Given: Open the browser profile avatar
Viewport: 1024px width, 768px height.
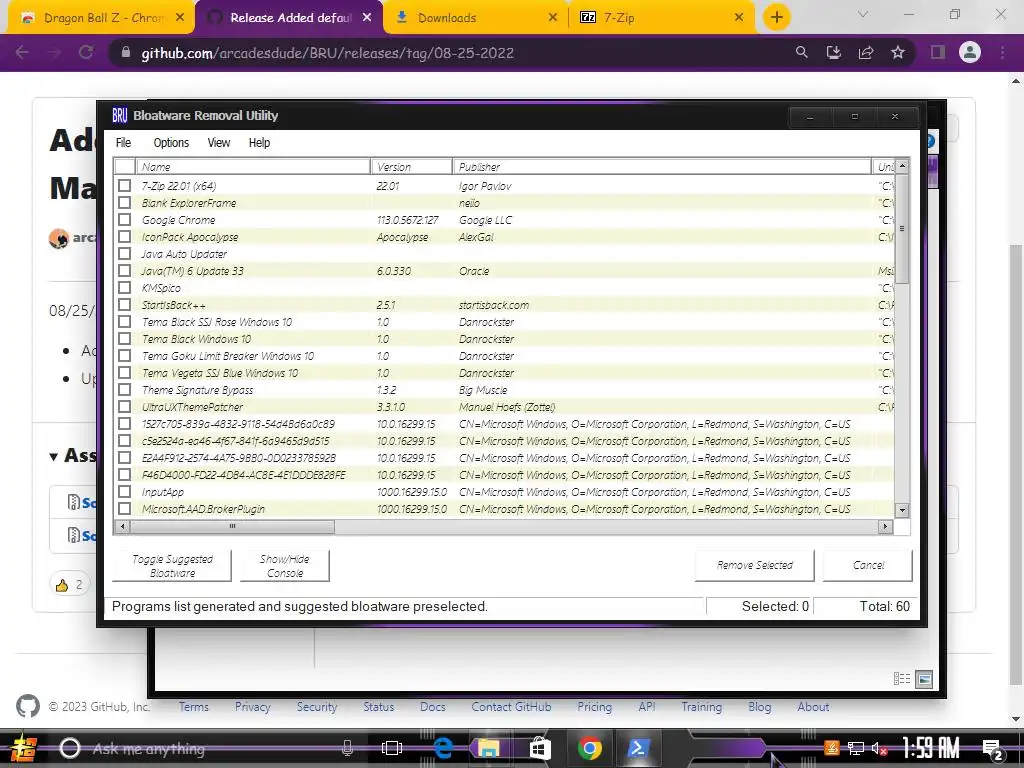Looking at the screenshot, I should (x=970, y=52).
